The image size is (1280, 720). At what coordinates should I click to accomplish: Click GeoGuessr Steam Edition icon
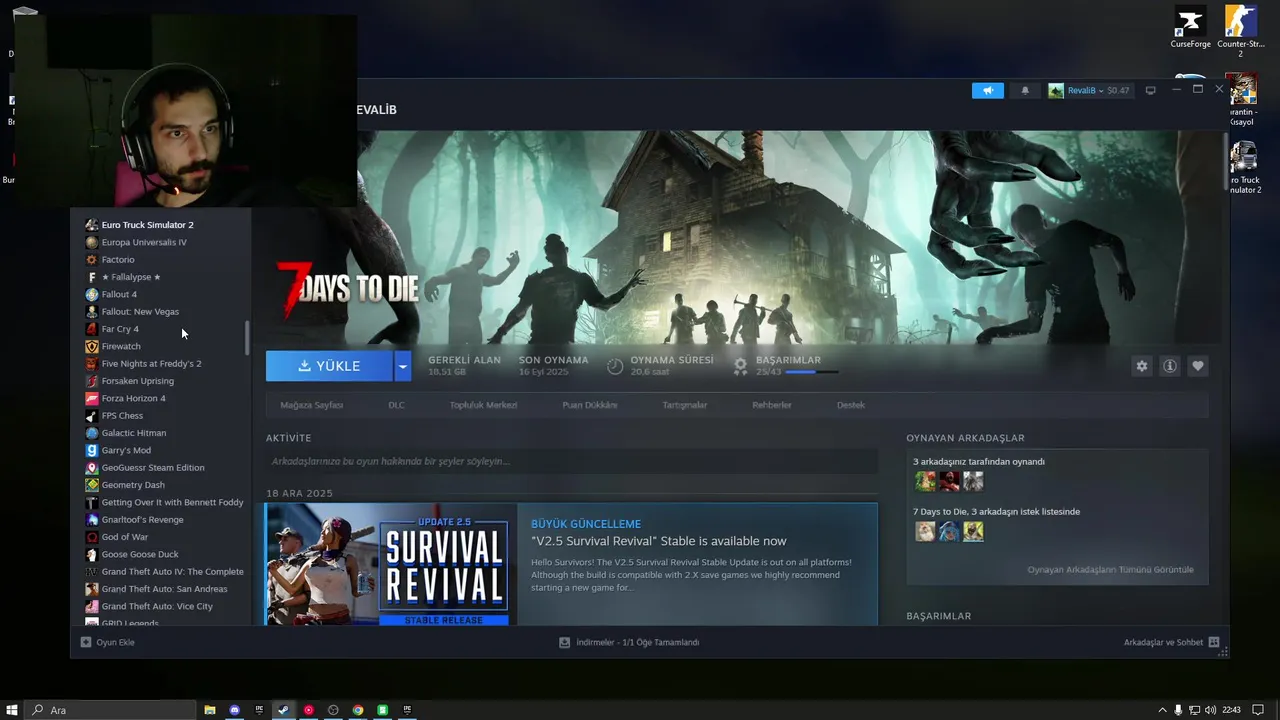click(92, 467)
